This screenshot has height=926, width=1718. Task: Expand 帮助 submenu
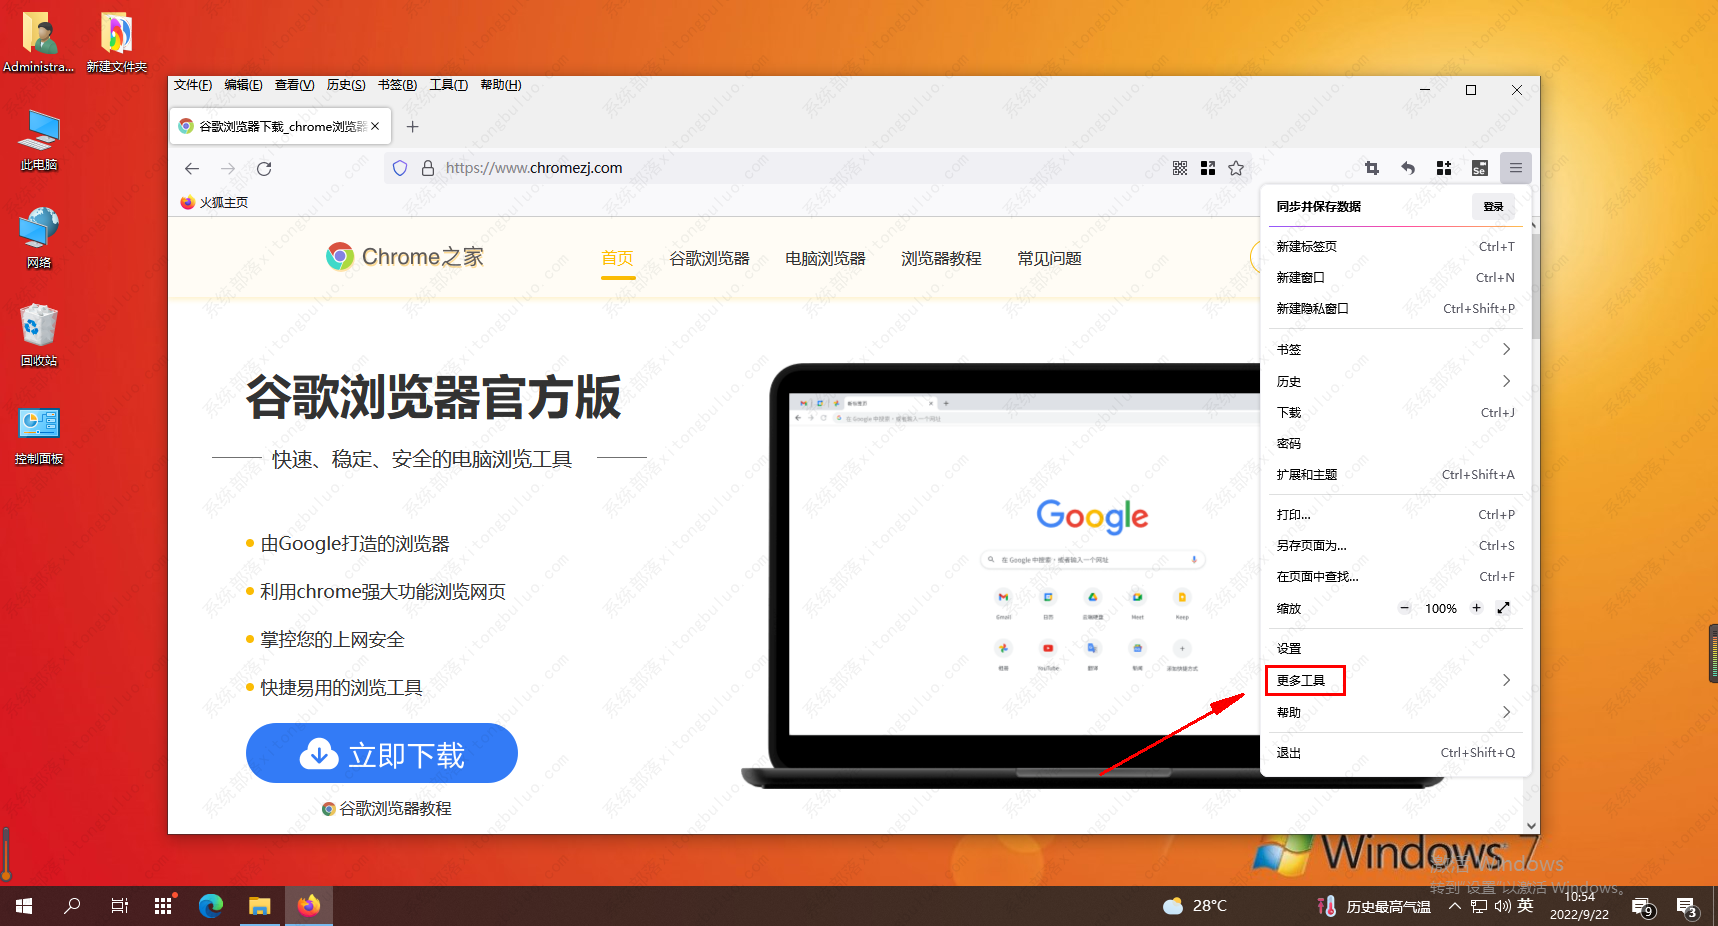(1394, 712)
